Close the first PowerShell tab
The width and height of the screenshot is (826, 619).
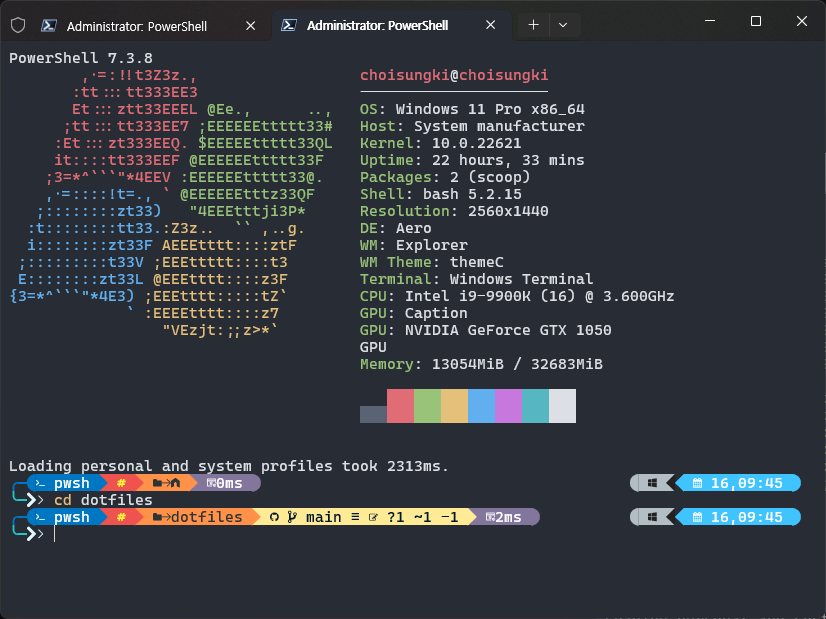tap(249, 26)
